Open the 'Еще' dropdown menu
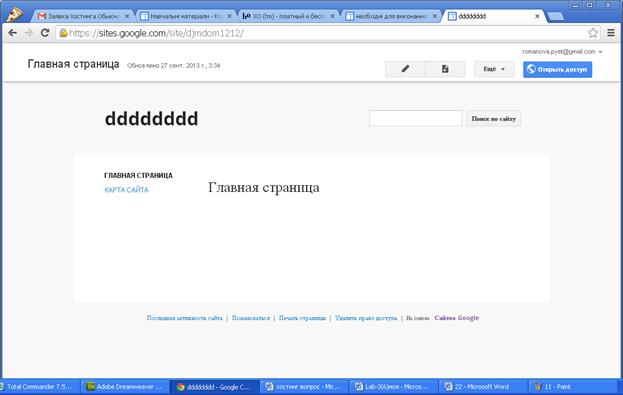This screenshot has height=395, width=623. click(494, 69)
